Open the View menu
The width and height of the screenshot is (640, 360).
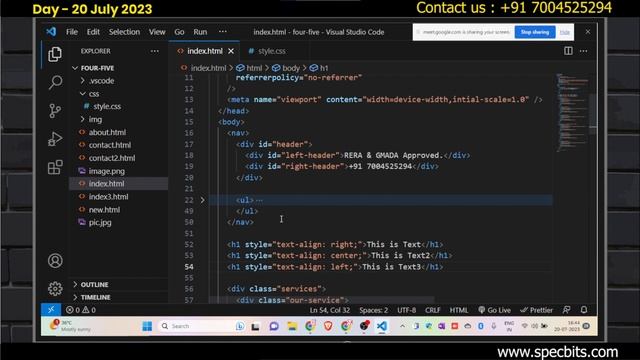tap(157, 32)
